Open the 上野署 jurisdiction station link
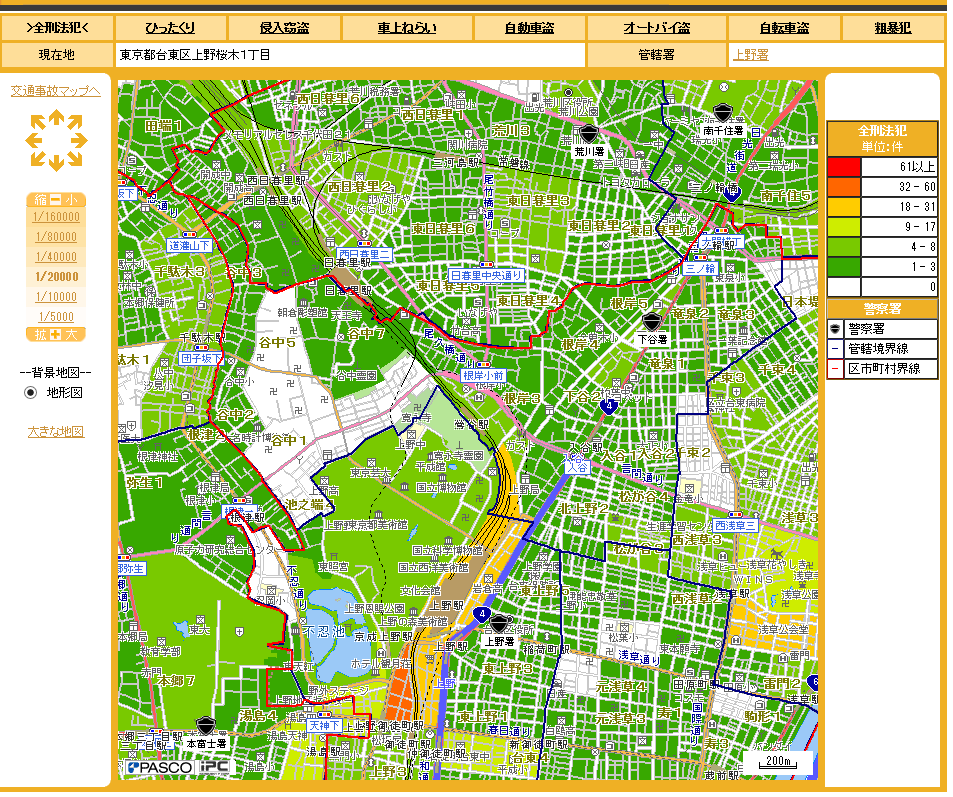 pyautogui.click(x=751, y=55)
